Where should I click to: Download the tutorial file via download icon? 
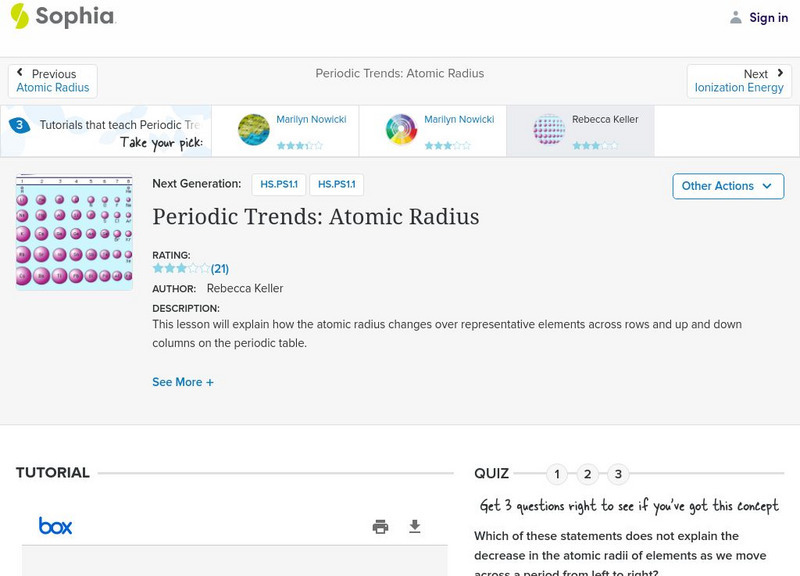tap(415, 526)
